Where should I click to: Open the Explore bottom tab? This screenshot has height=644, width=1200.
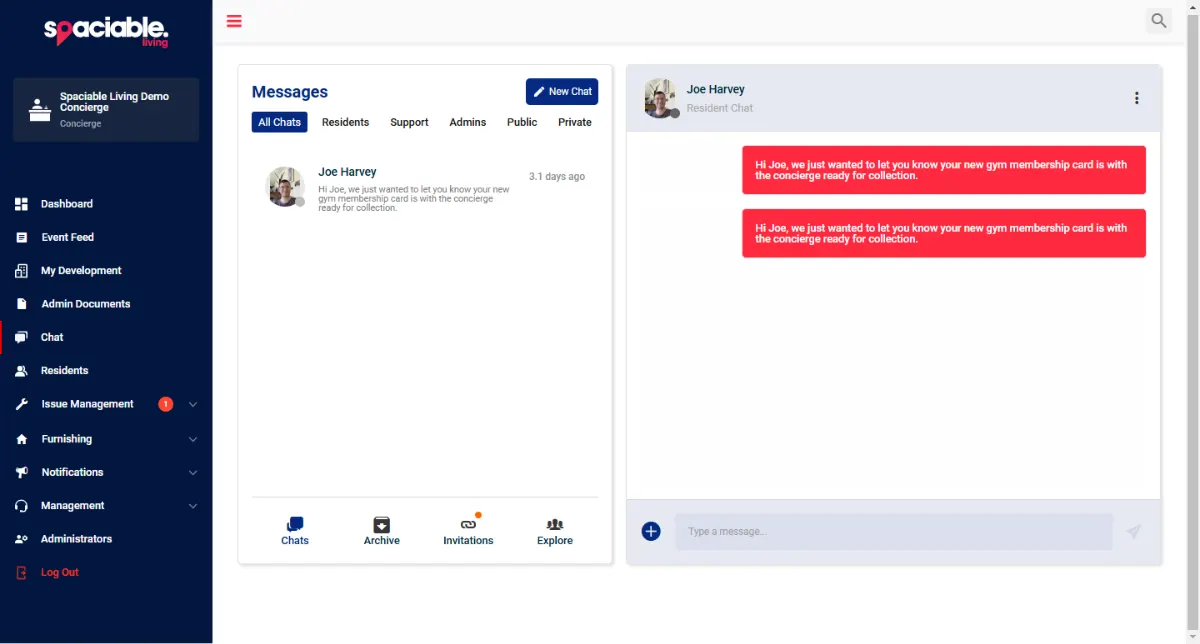[555, 531]
